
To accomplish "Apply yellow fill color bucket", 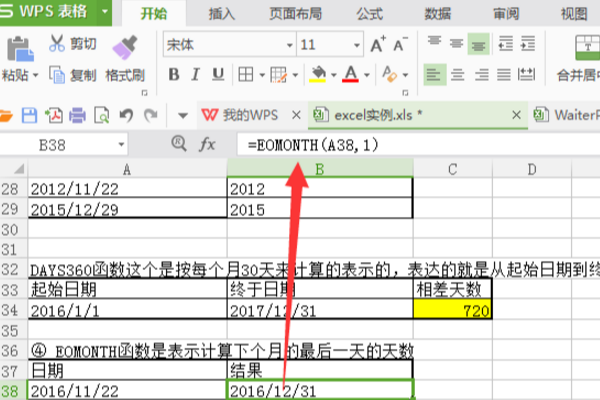I will [318, 74].
